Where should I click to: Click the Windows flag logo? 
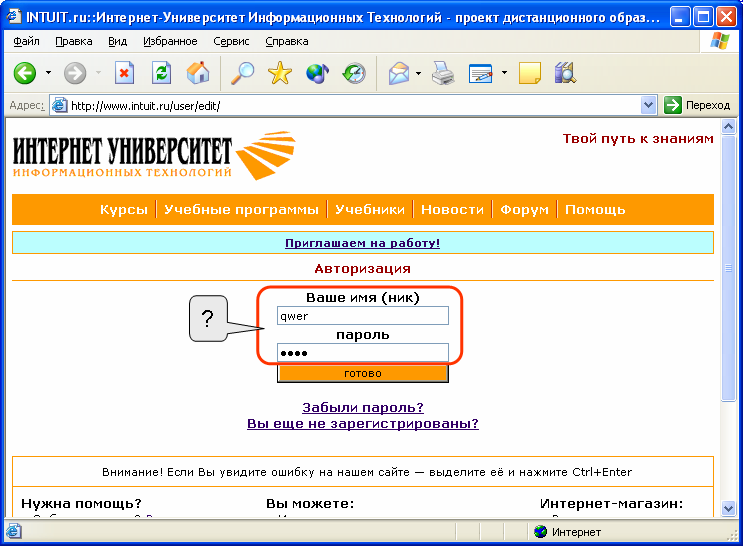(x=720, y=41)
